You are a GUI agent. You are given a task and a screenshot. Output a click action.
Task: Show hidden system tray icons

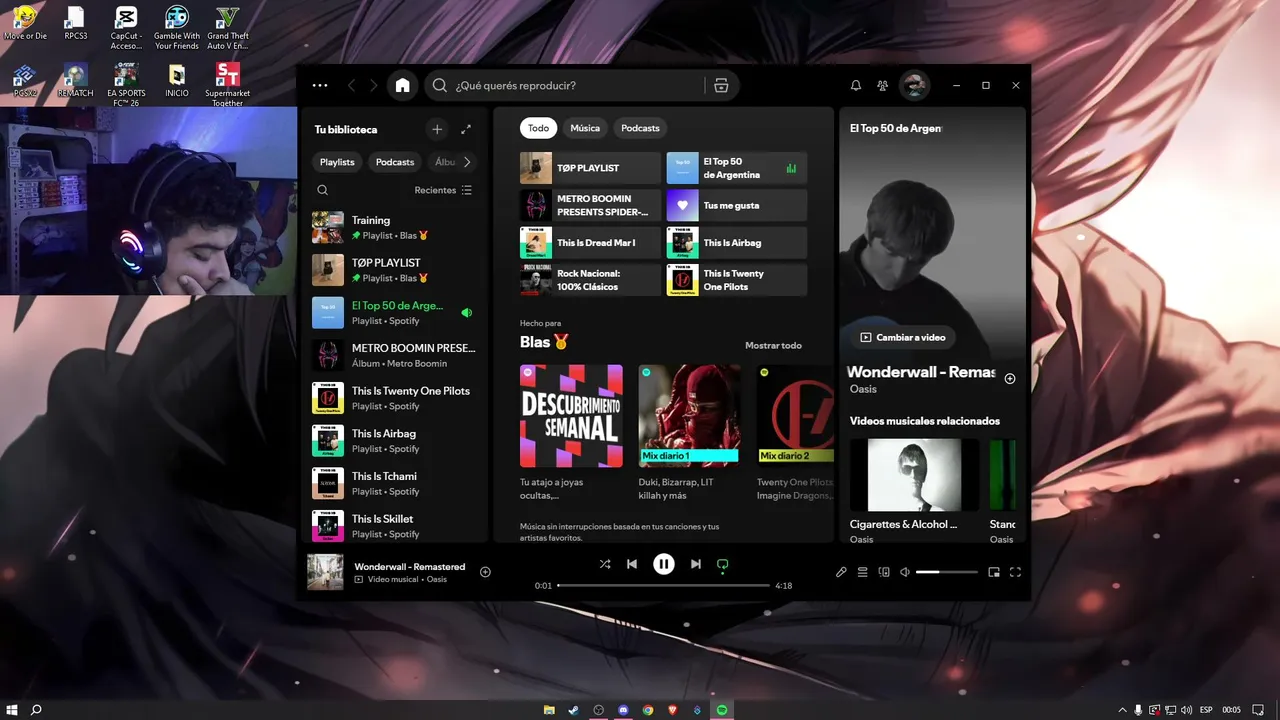click(1122, 710)
